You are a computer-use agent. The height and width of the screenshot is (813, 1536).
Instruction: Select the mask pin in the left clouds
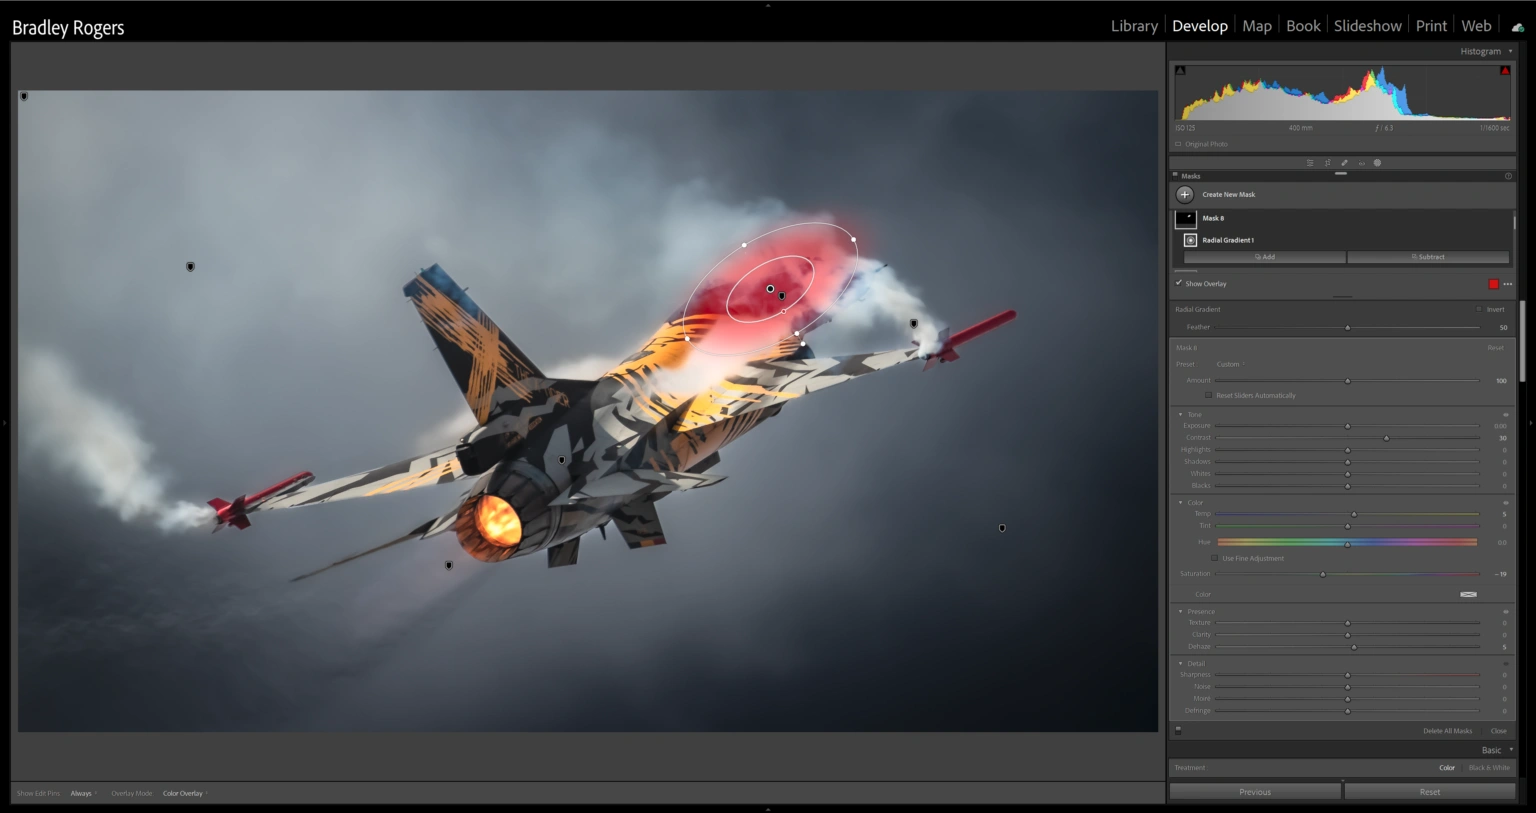tap(190, 267)
